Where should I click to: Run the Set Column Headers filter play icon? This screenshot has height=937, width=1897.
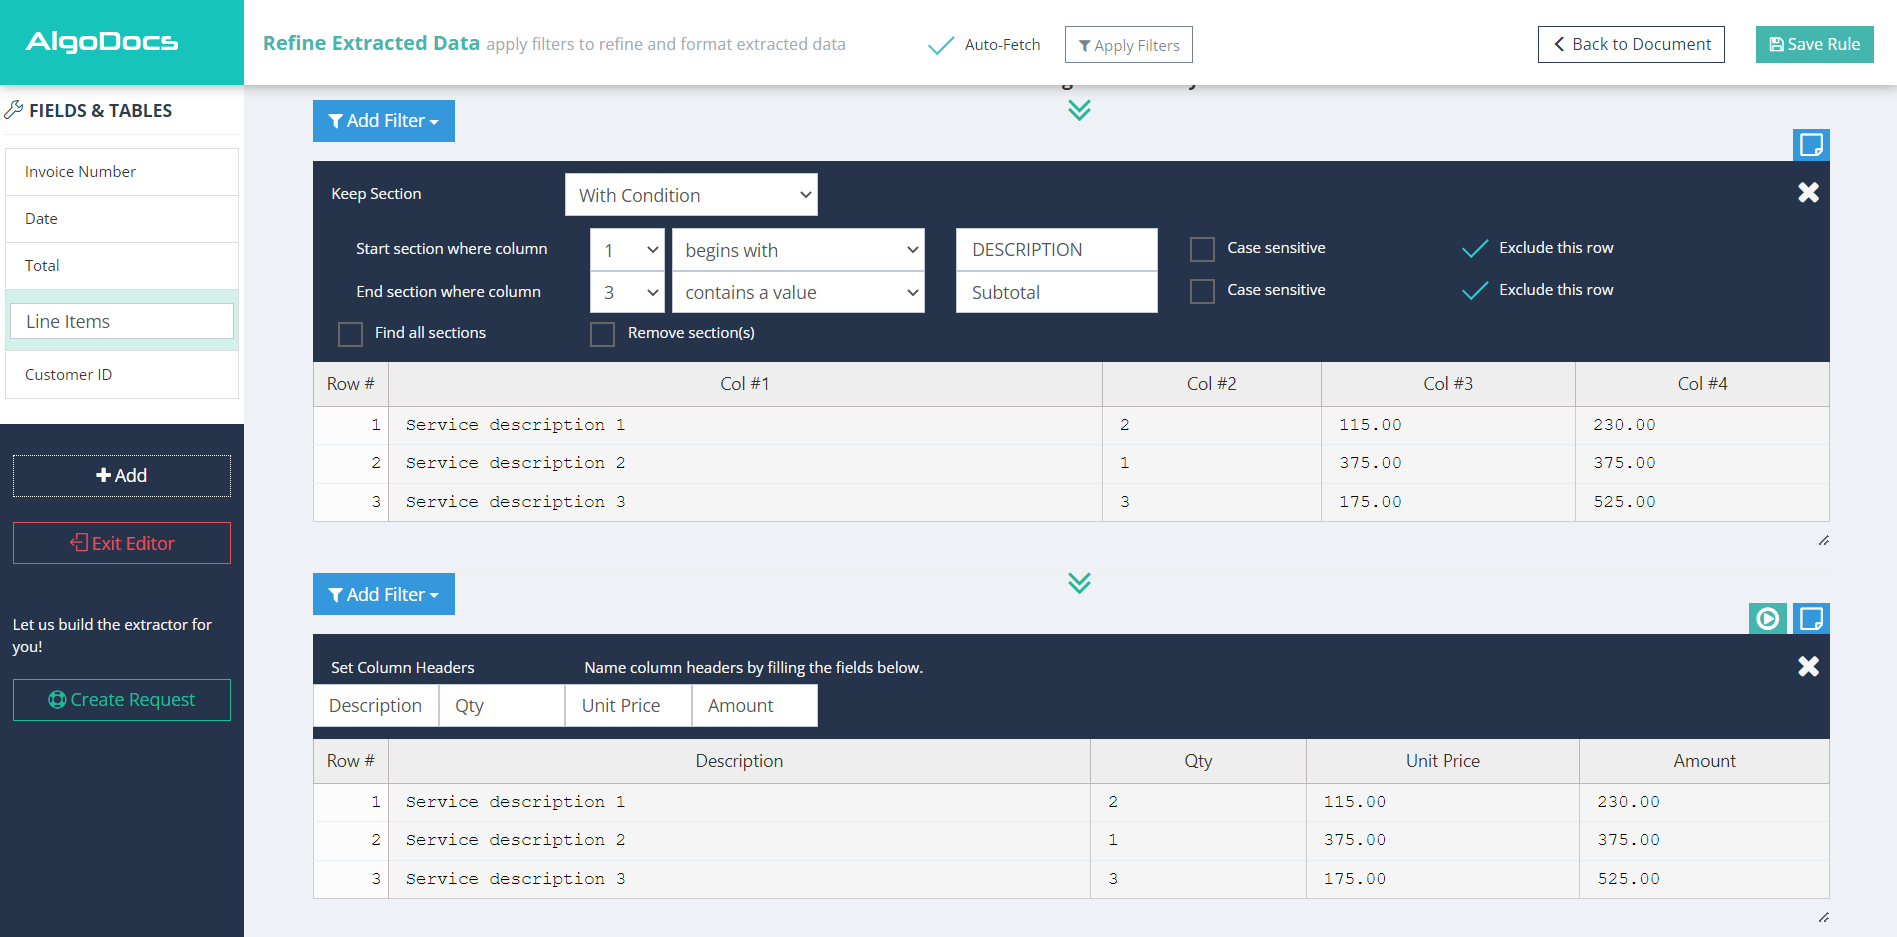[x=1768, y=619]
